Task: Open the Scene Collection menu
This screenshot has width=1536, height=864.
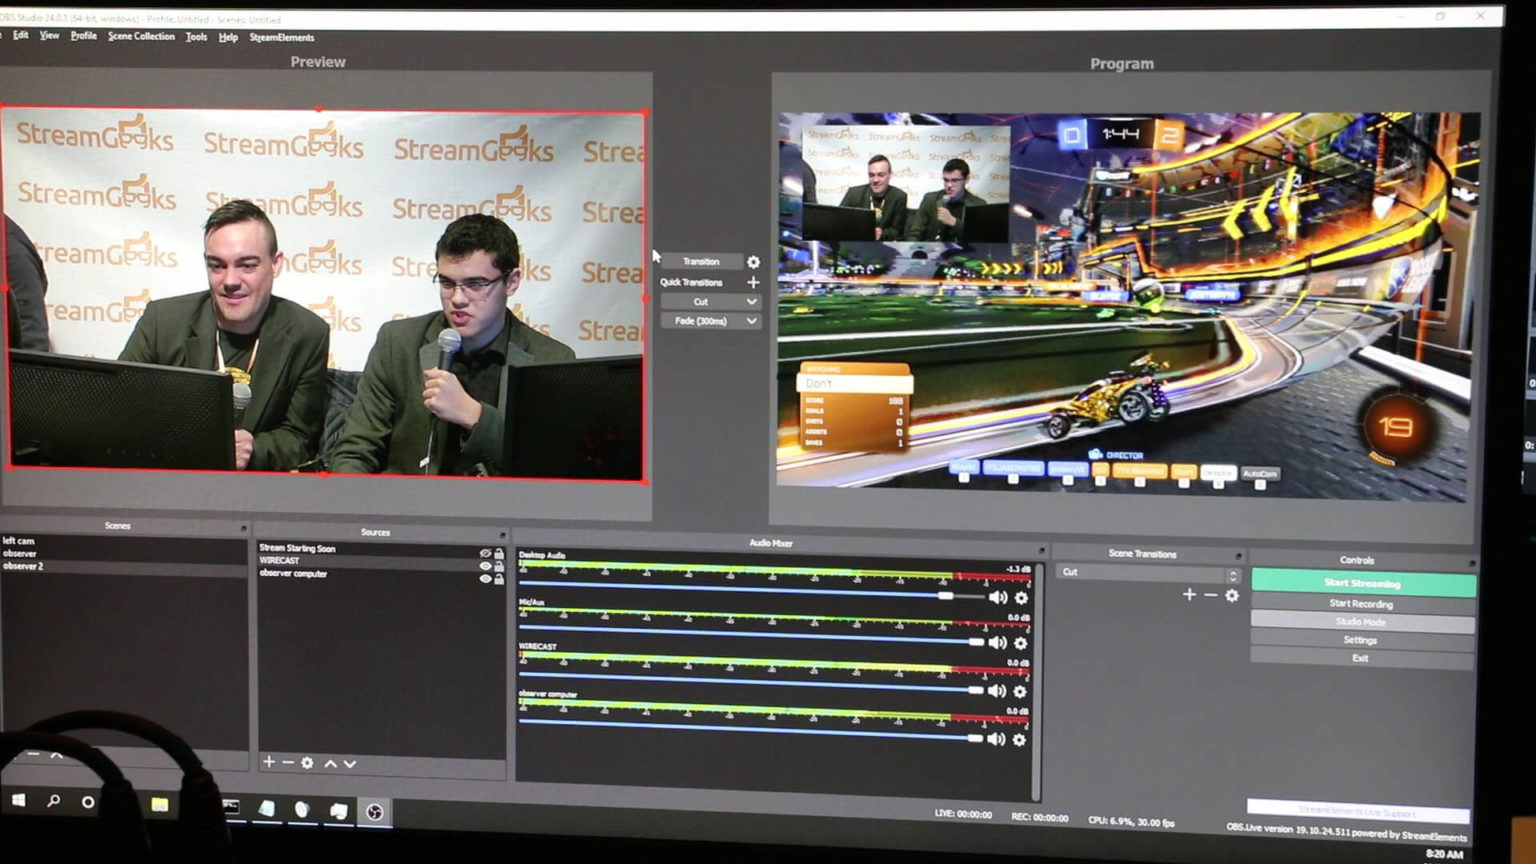Action: click(141, 36)
